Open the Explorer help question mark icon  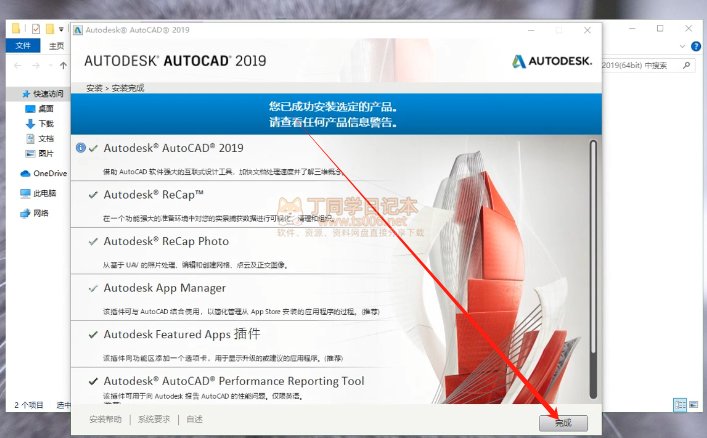tap(696, 46)
